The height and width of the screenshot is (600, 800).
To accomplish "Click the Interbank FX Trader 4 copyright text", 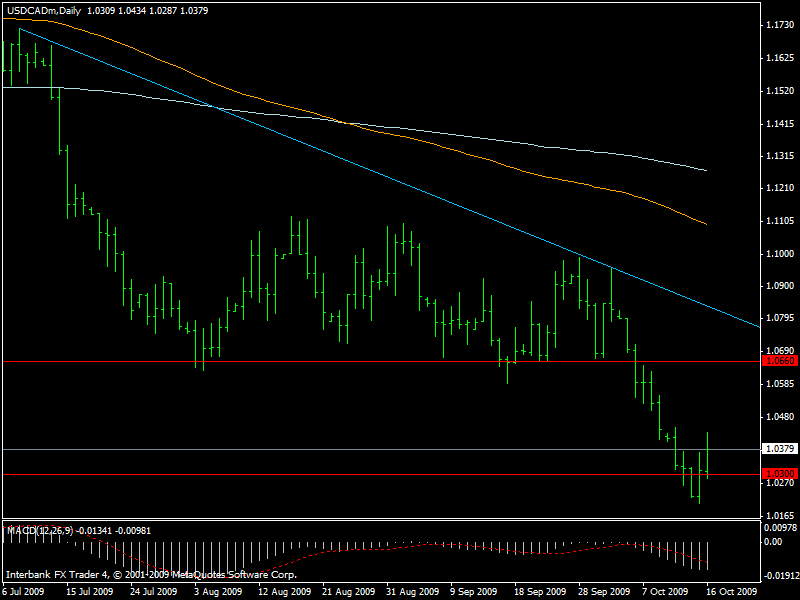I will point(150,575).
